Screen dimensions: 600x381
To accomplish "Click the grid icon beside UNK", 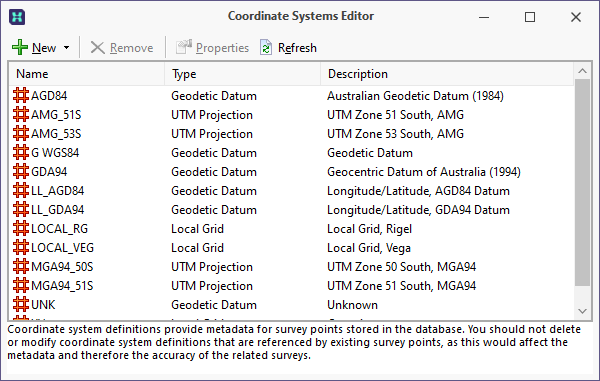I will (x=21, y=304).
